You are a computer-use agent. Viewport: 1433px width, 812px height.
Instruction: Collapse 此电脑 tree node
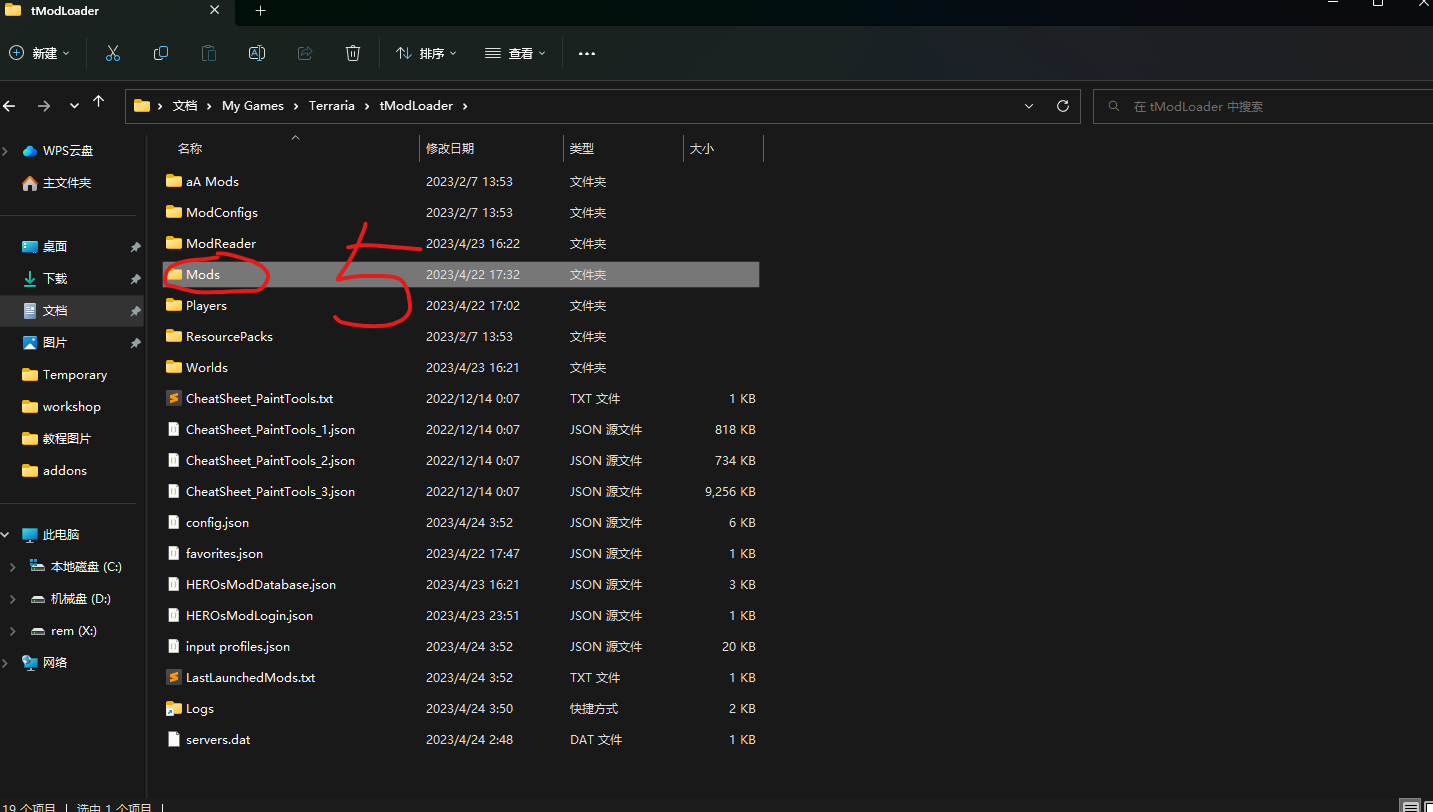click(6, 535)
